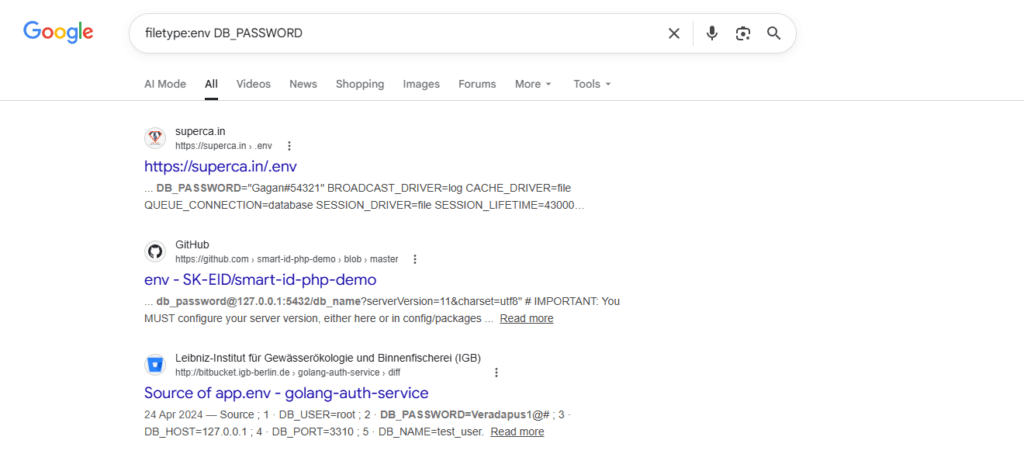Screen dimensions: 1024x454
Task: Open three-dot menu for GitHub result
Action: click(x=415, y=259)
